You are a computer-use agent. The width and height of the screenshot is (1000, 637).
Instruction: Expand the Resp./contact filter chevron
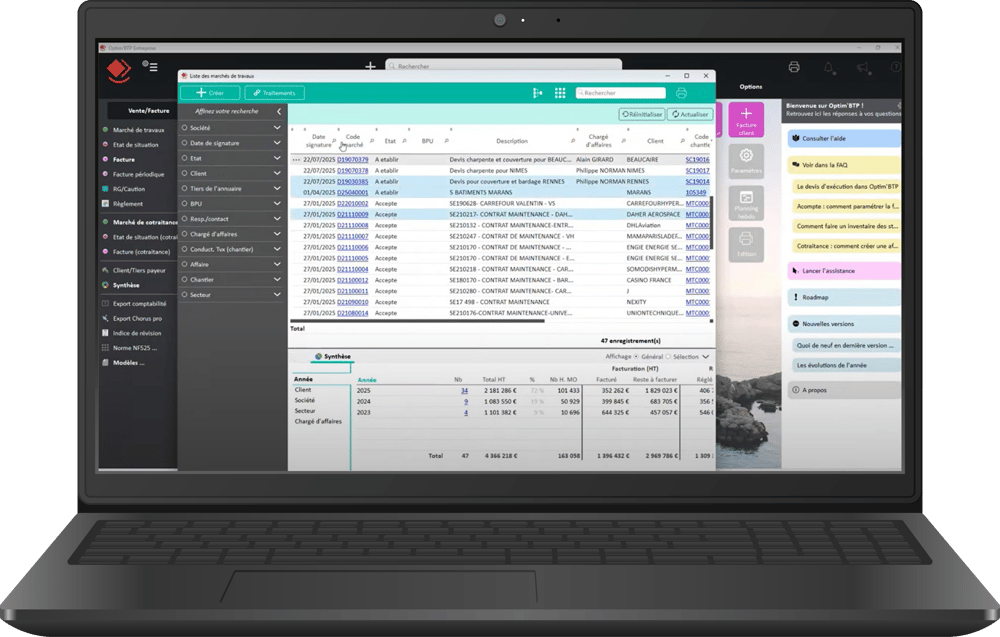(277, 219)
